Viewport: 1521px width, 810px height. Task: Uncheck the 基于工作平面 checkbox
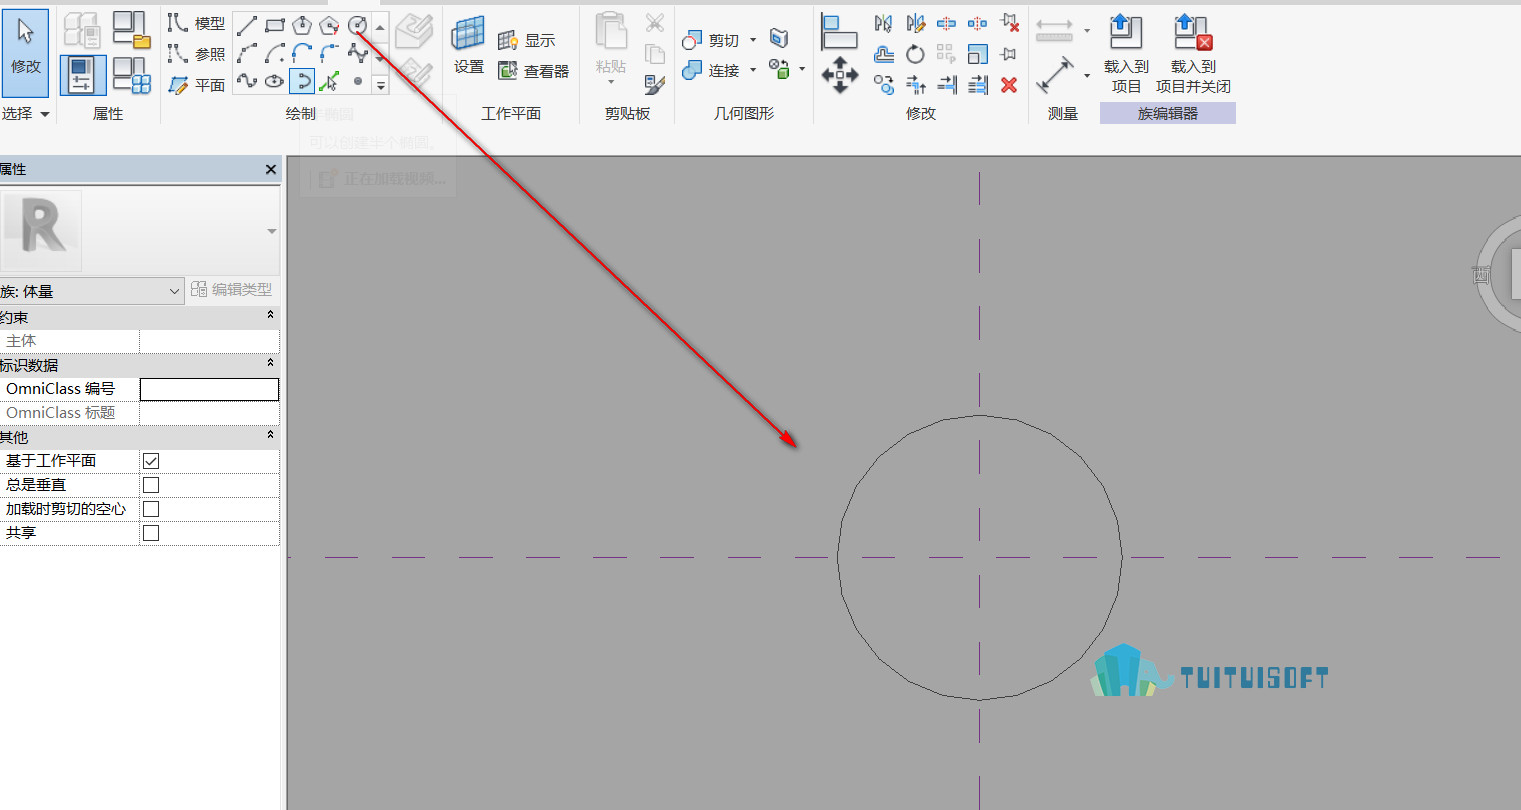click(x=151, y=461)
